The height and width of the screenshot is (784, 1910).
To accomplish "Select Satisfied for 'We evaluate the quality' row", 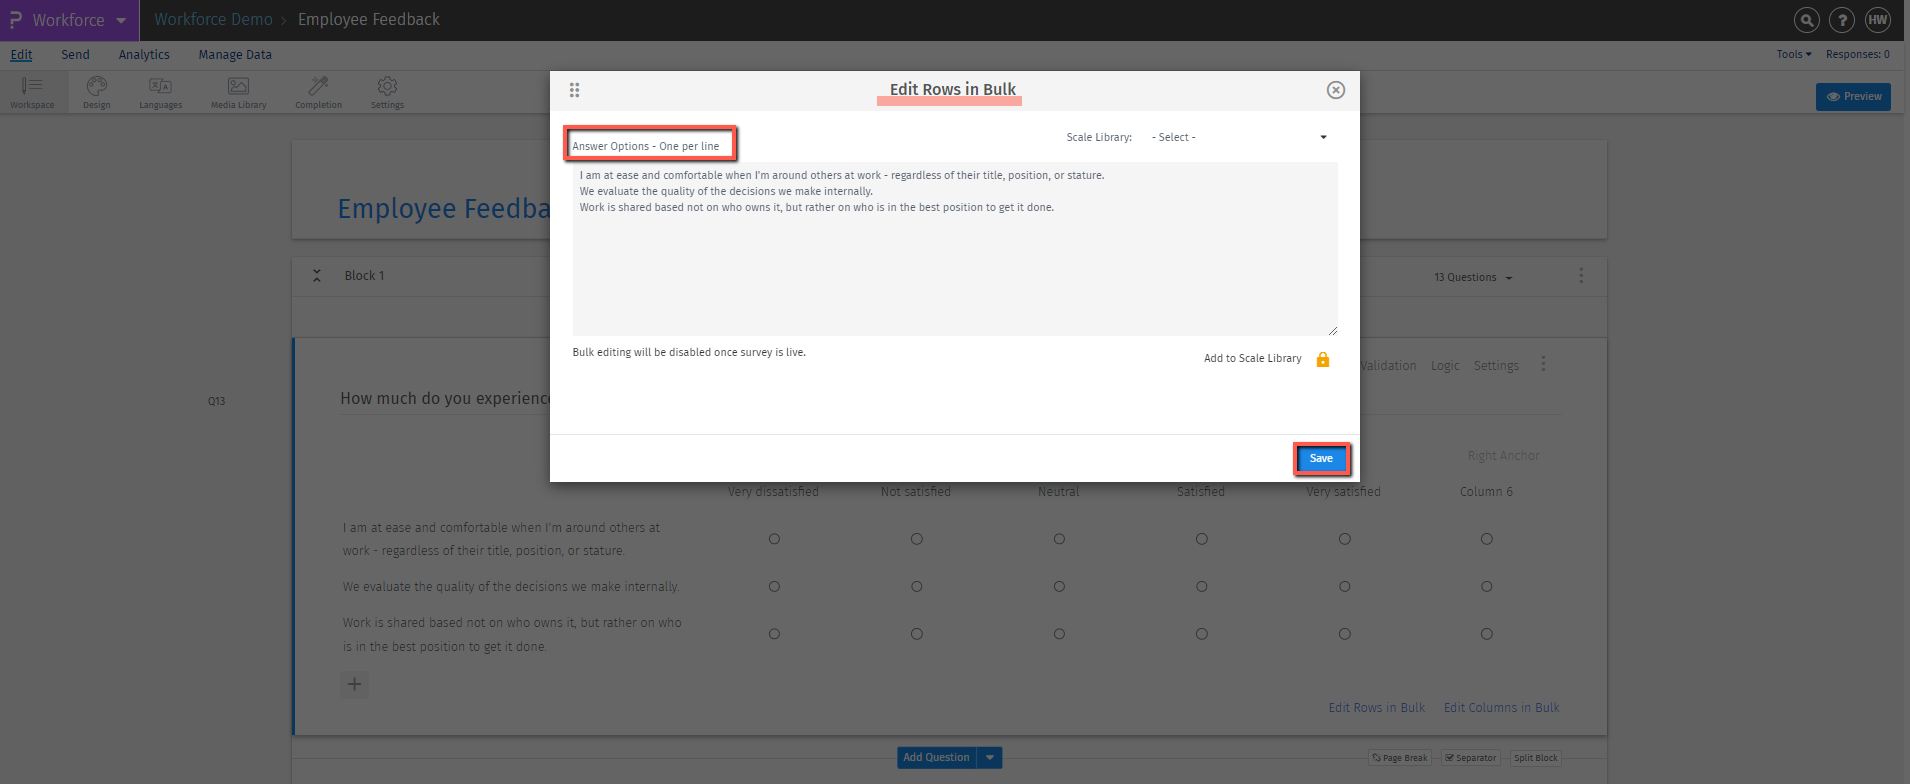I will click(x=1202, y=587).
